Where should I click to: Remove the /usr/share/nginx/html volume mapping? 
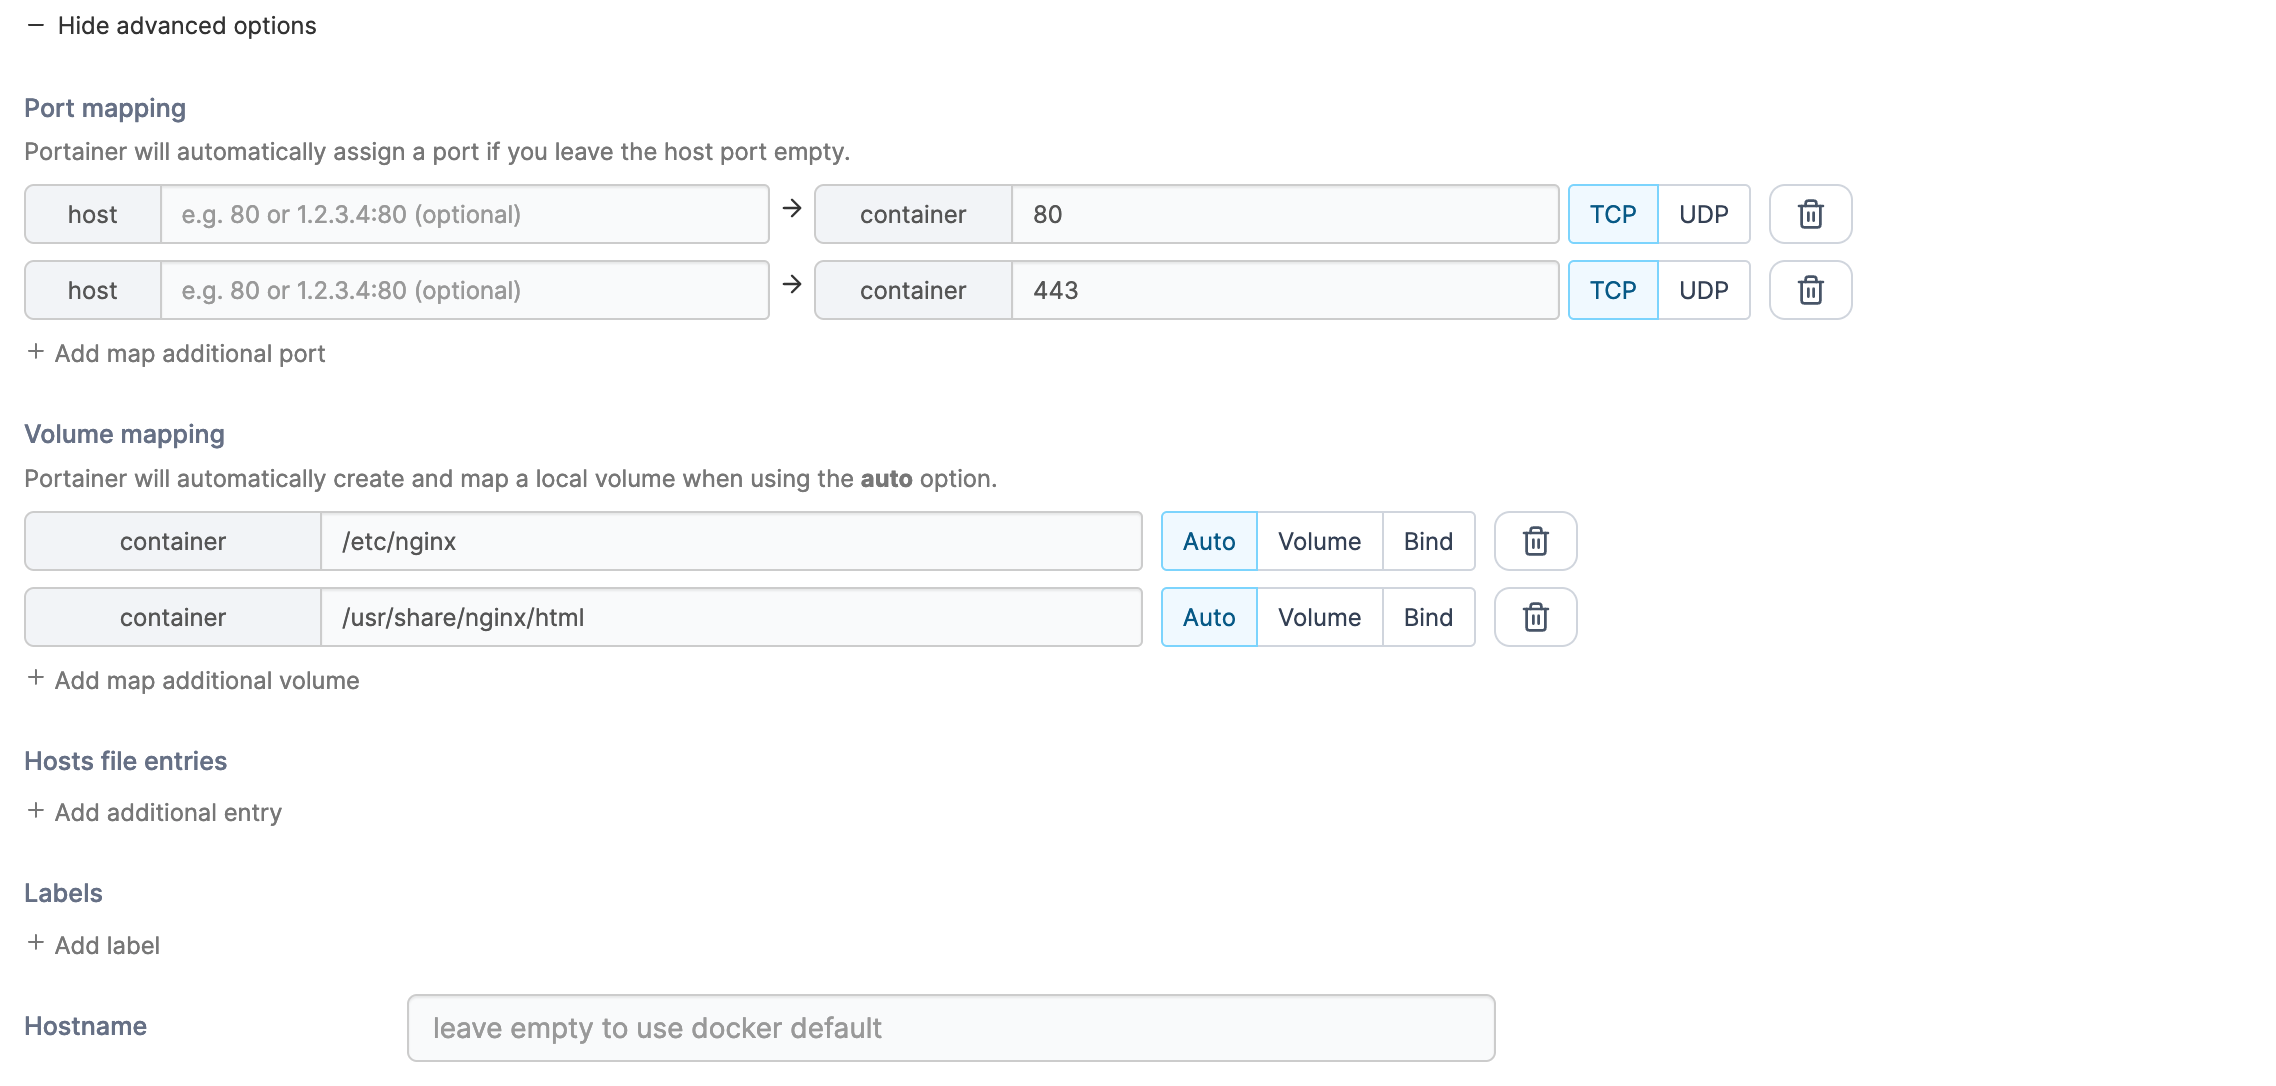(1535, 617)
